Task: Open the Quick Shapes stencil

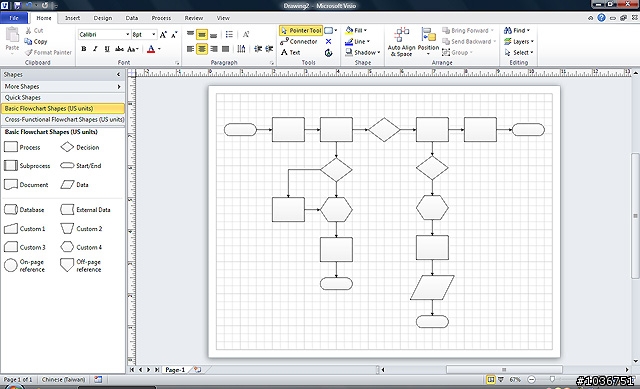Action: pyautogui.click(x=62, y=98)
